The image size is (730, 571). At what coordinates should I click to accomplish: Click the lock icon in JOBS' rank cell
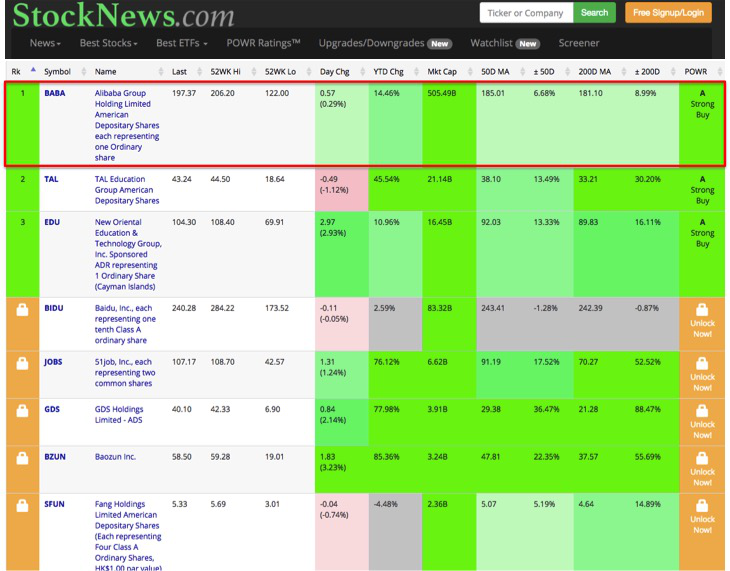pos(22,363)
